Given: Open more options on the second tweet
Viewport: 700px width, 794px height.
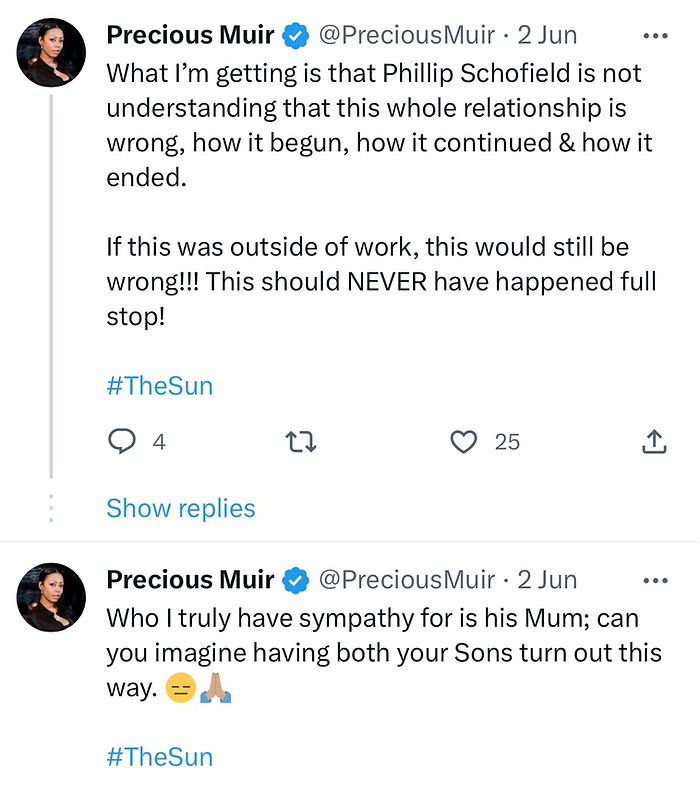Looking at the screenshot, I should point(654,580).
